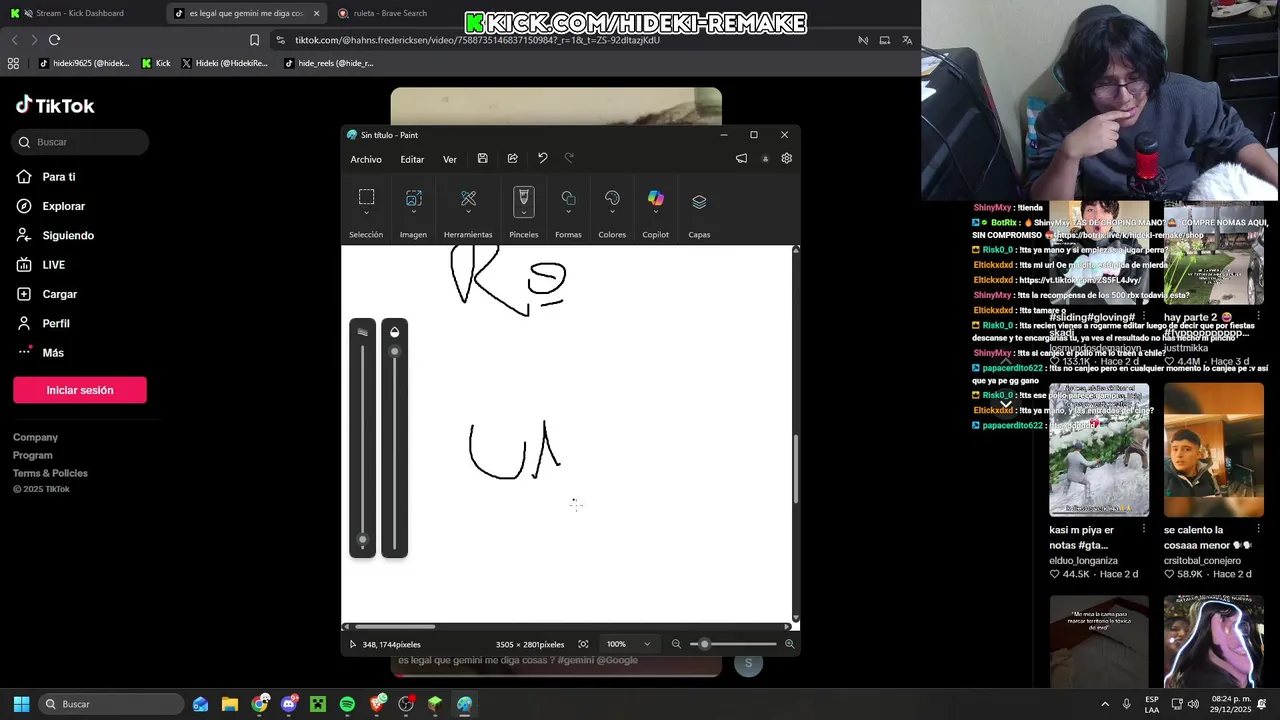Open the 'se calento la cosaaa menor' video thumbnail
Viewport: 1280px width, 720px height.
click(x=1213, y=450)
